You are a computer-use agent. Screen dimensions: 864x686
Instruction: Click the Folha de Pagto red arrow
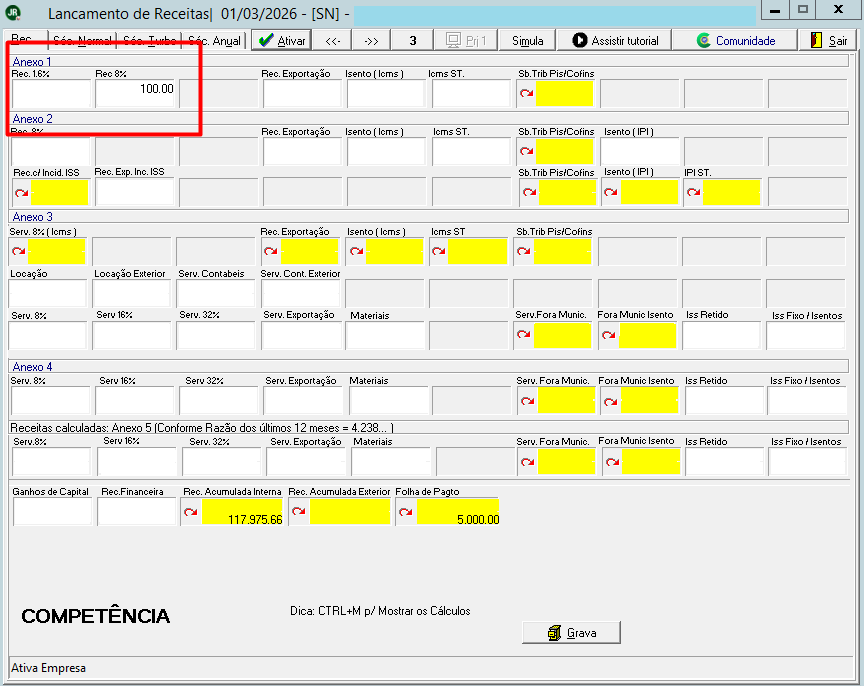pyautogui.click(x=406, y=512)
